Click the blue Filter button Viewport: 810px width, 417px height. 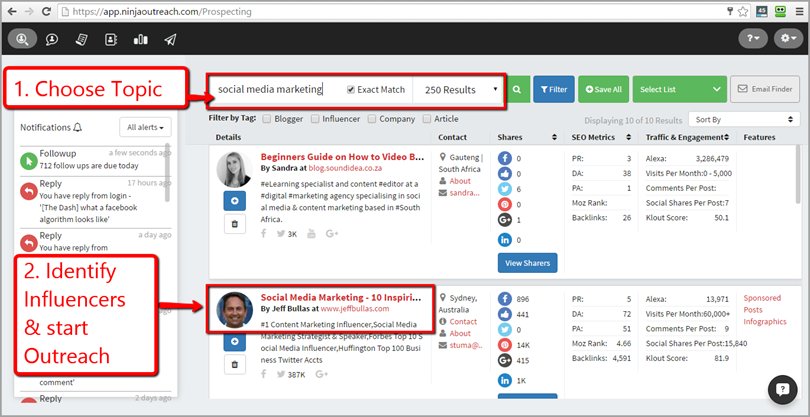click(554, 89)
